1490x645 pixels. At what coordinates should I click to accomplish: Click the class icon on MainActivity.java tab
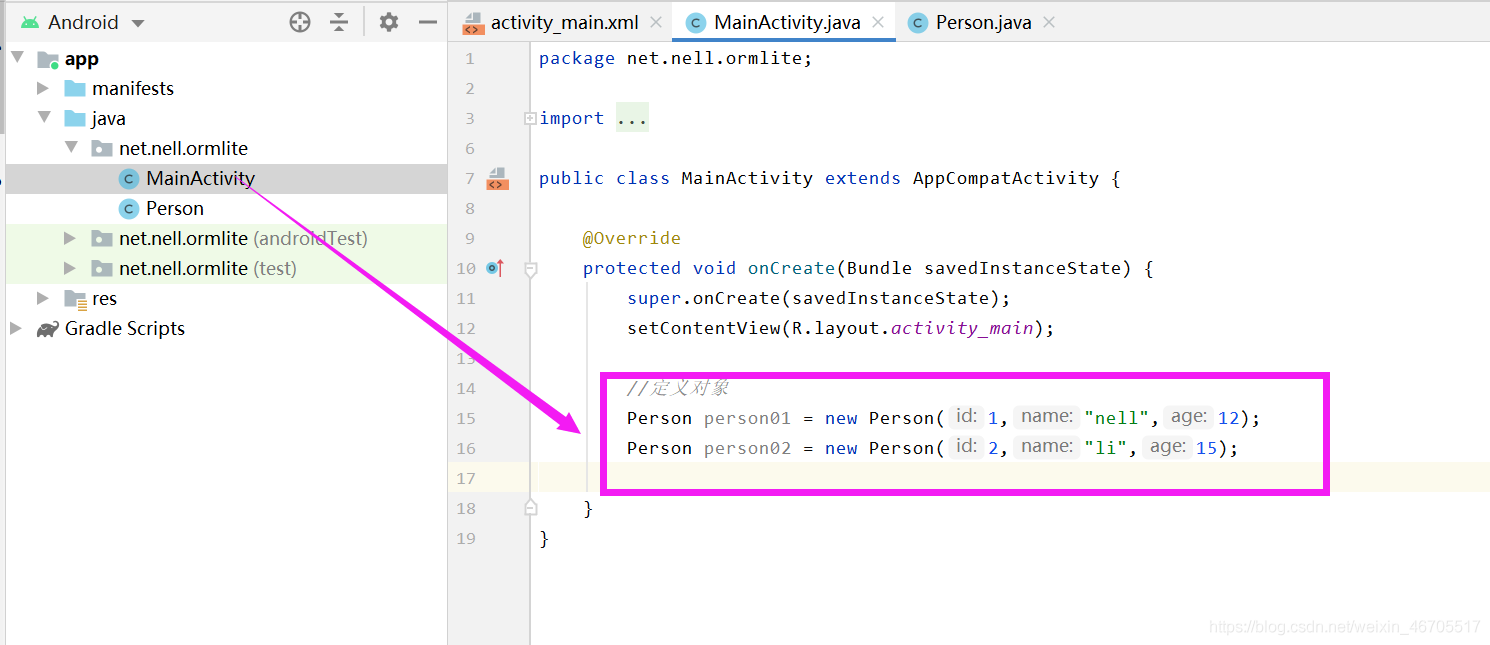696,22
